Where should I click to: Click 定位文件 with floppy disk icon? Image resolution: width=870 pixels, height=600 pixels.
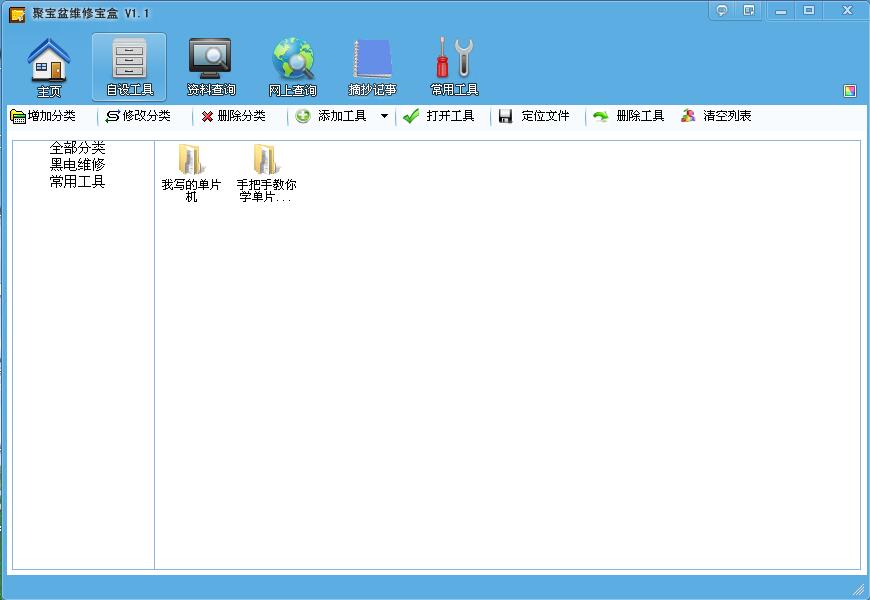tap(534, 116)
